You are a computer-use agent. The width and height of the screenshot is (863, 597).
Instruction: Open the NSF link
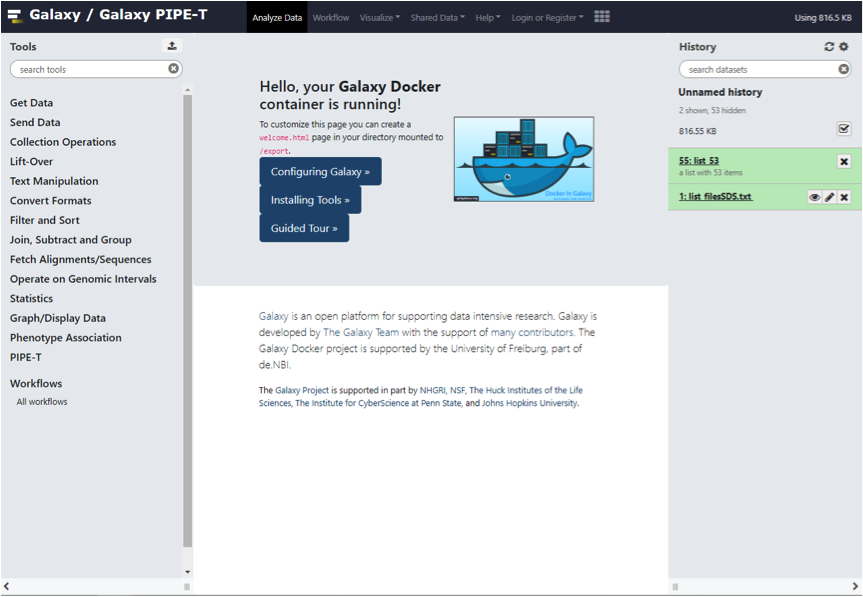click(x=457, y=390)
